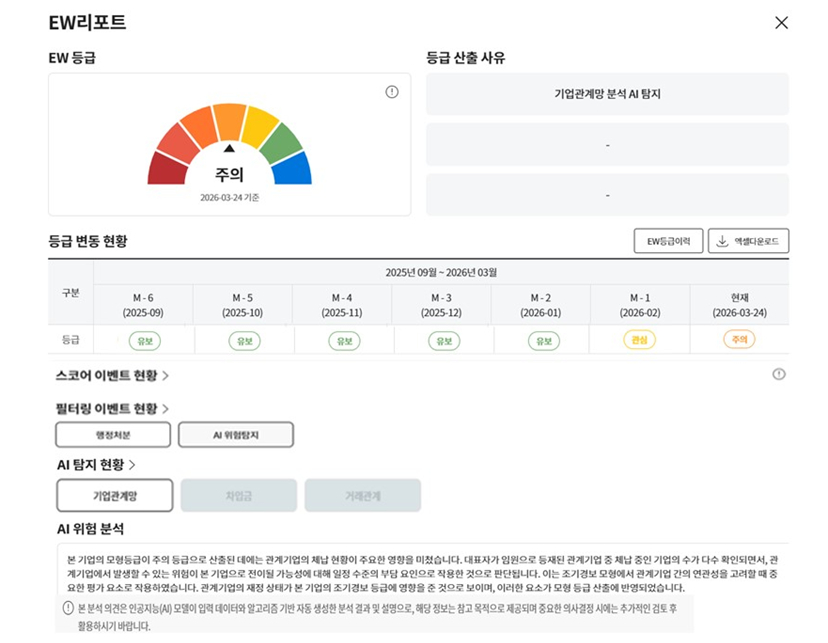Click the 기업관계망 분석 AI 탐지 reason entry
The width and height of the screenshot is (828, 643).
606,94
